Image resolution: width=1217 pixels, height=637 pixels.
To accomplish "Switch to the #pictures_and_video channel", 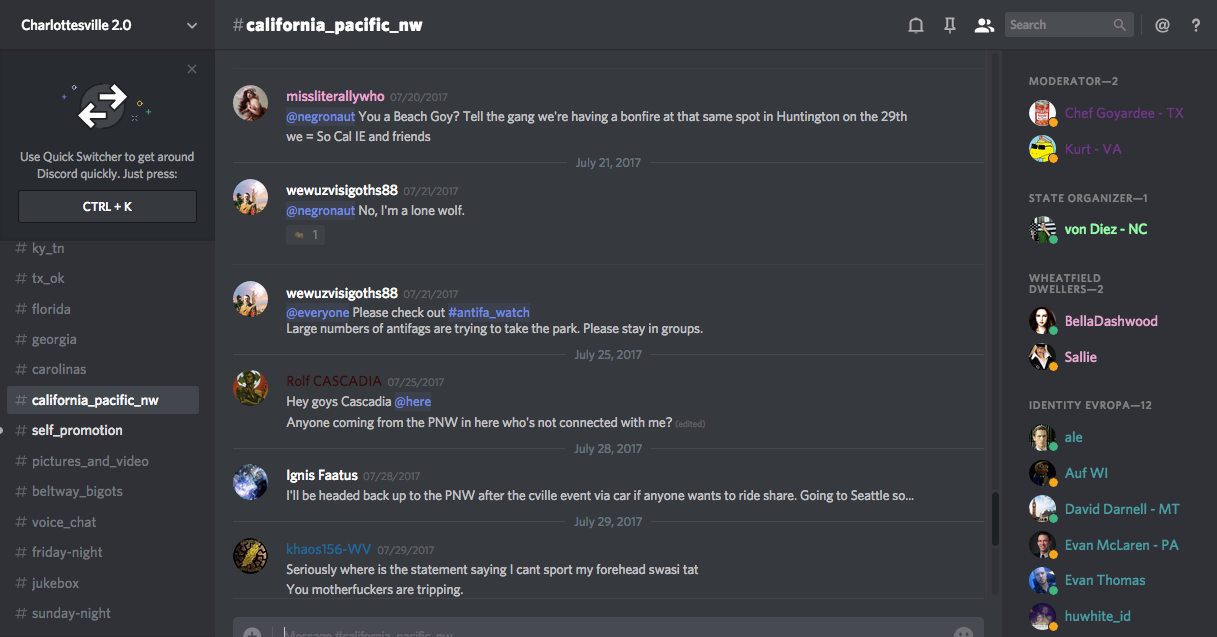I will pyautogui.click(x=90, y=461).
